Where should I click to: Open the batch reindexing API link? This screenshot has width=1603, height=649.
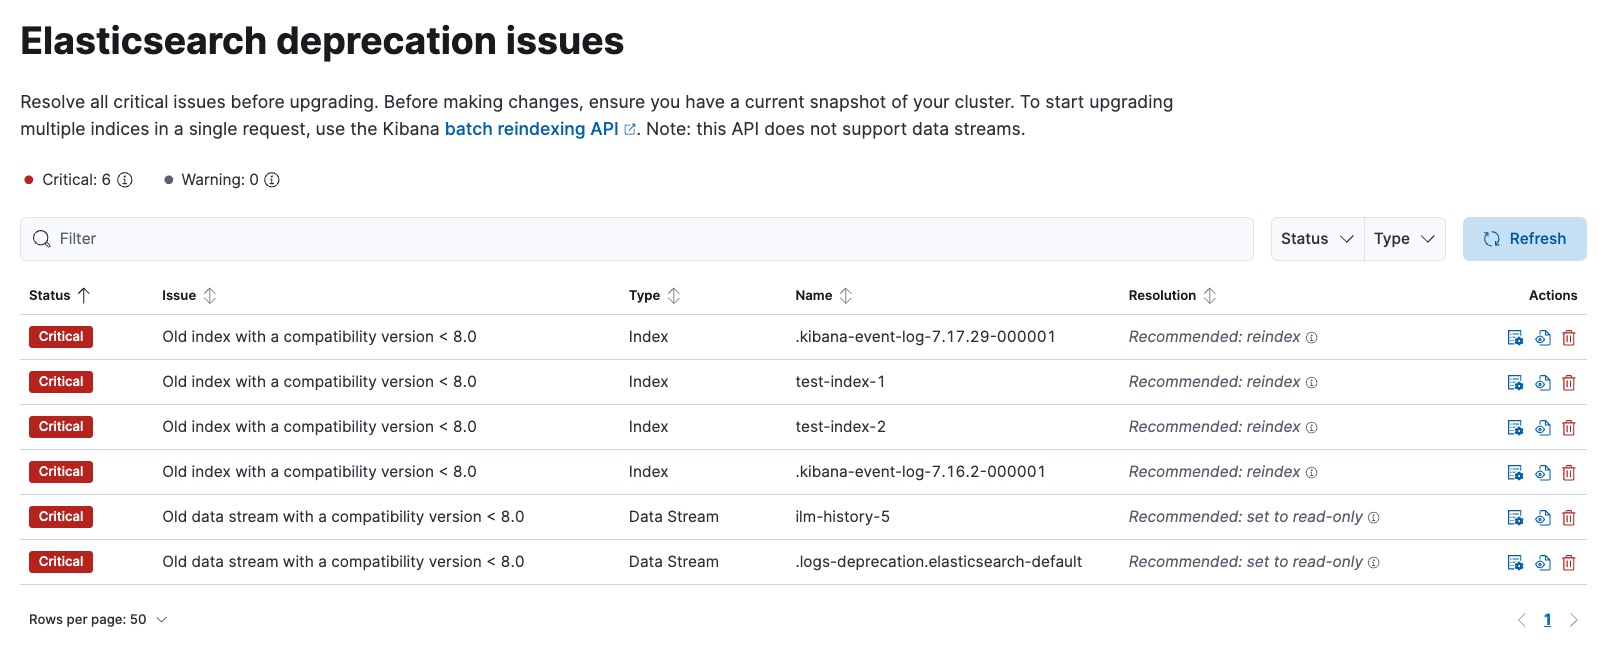click(531, 129)
